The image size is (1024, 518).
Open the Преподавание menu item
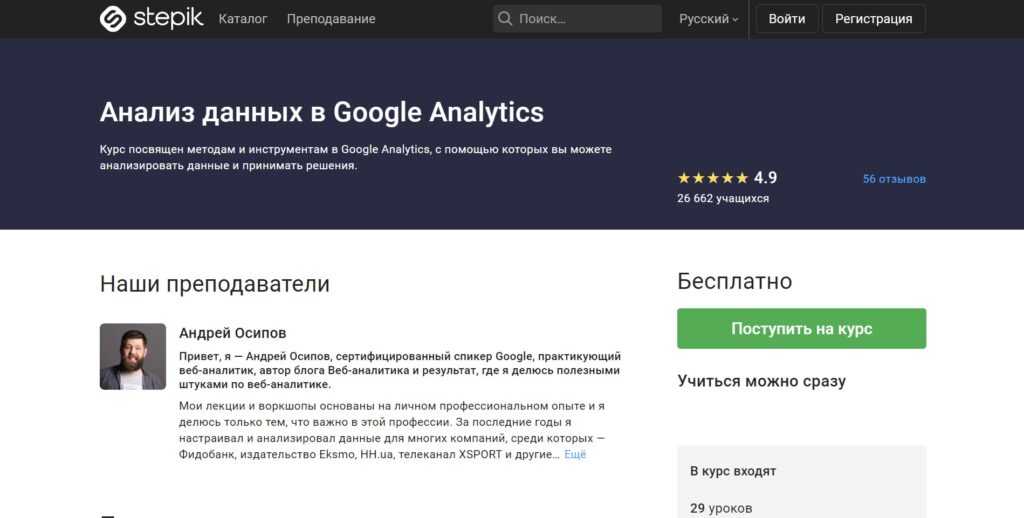click(331, 19)
